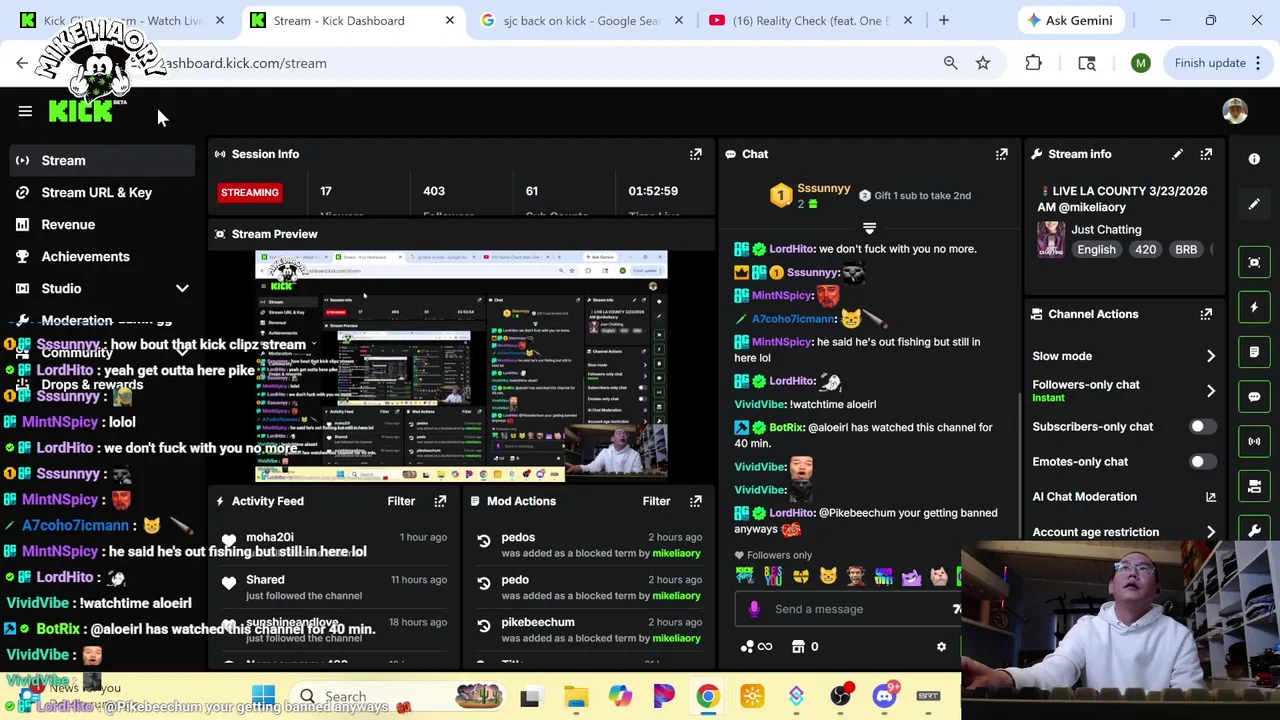
Task: Click the 420 tag
Action: [x=1145, y=250]
